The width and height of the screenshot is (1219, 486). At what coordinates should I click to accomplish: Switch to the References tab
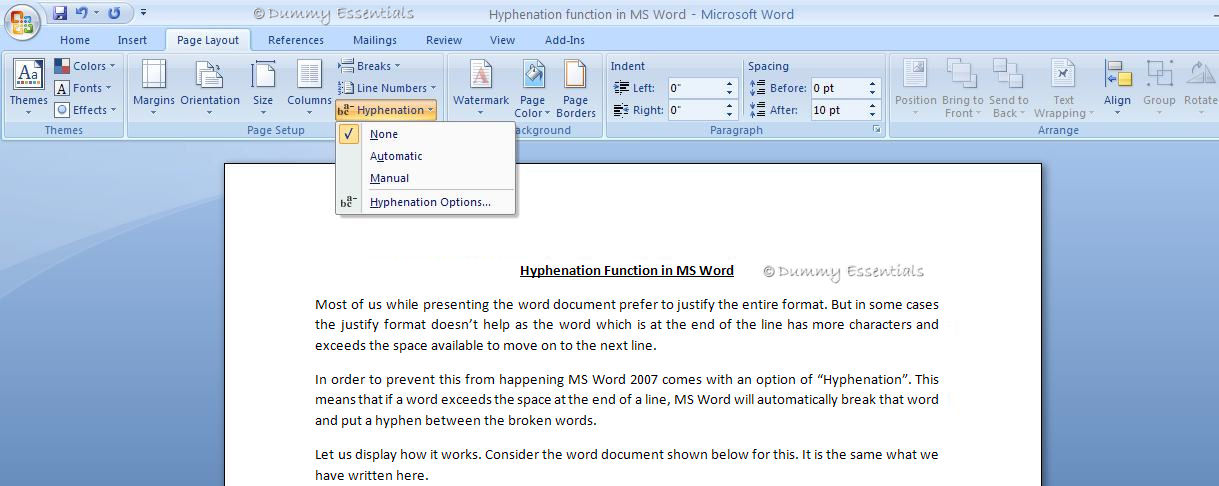(x=296, y=40)
